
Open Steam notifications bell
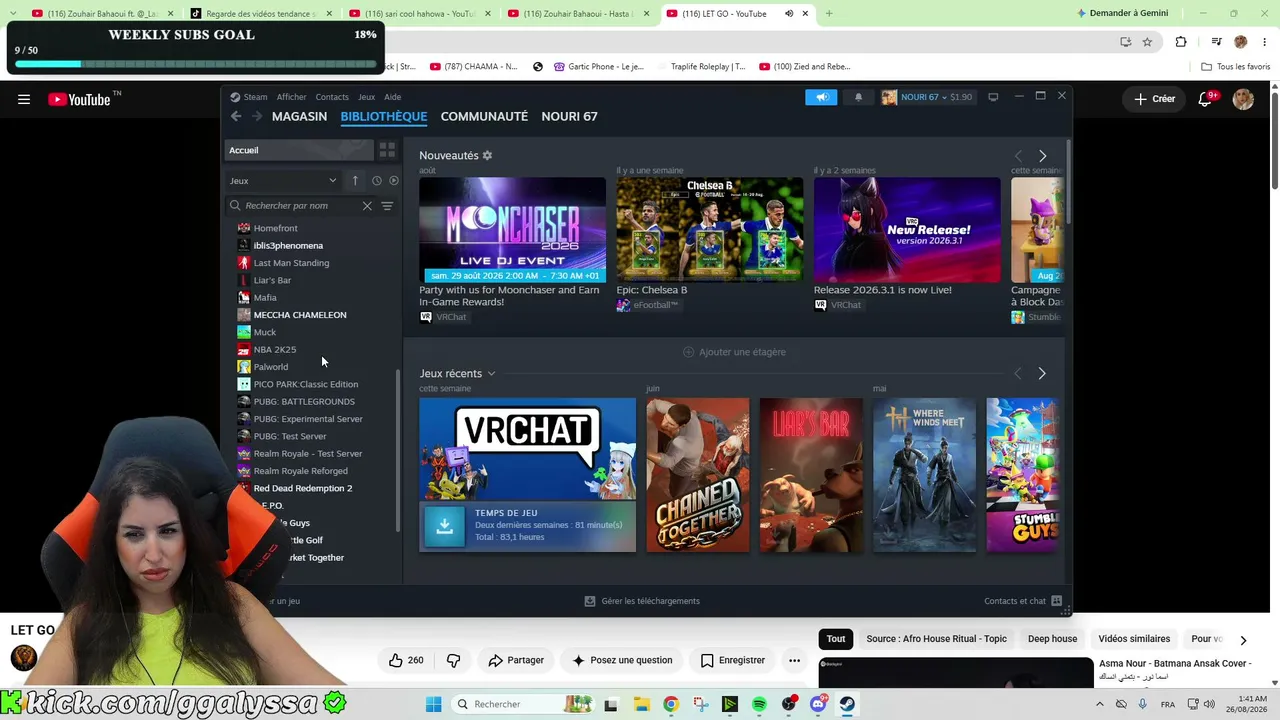(858, 97)
